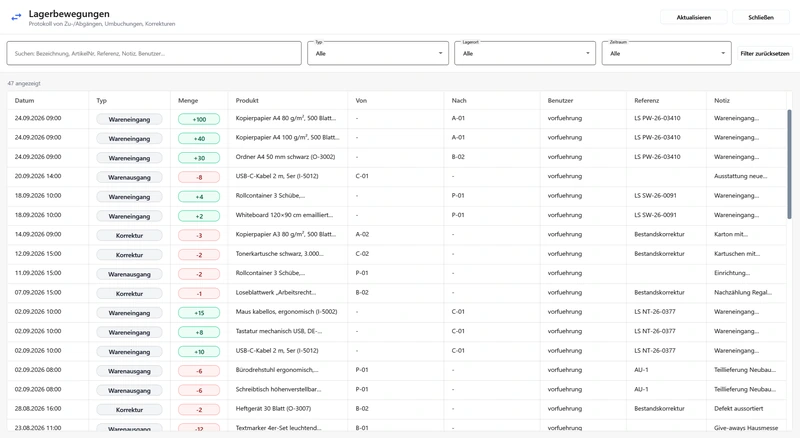The height and width of the screenshot is (438, 800).
Task: Open the Typ filter dropdown
Action: [x=378, y=53]
